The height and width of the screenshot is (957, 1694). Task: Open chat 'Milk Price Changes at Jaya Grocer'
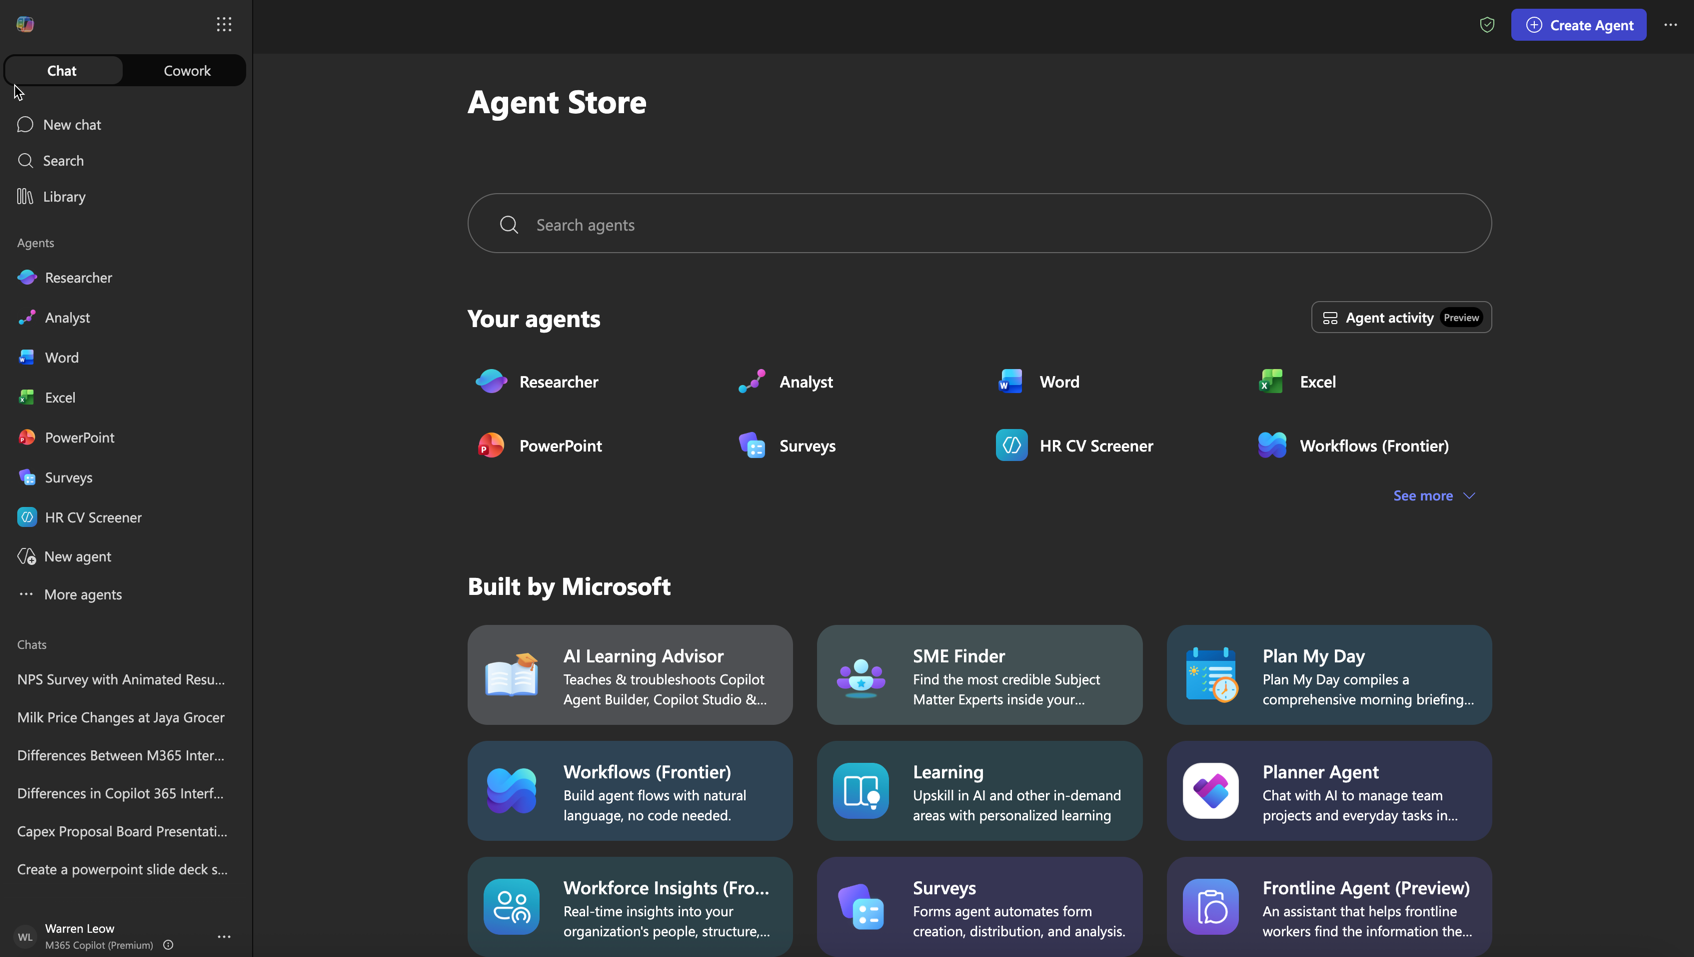pos(121,717)
